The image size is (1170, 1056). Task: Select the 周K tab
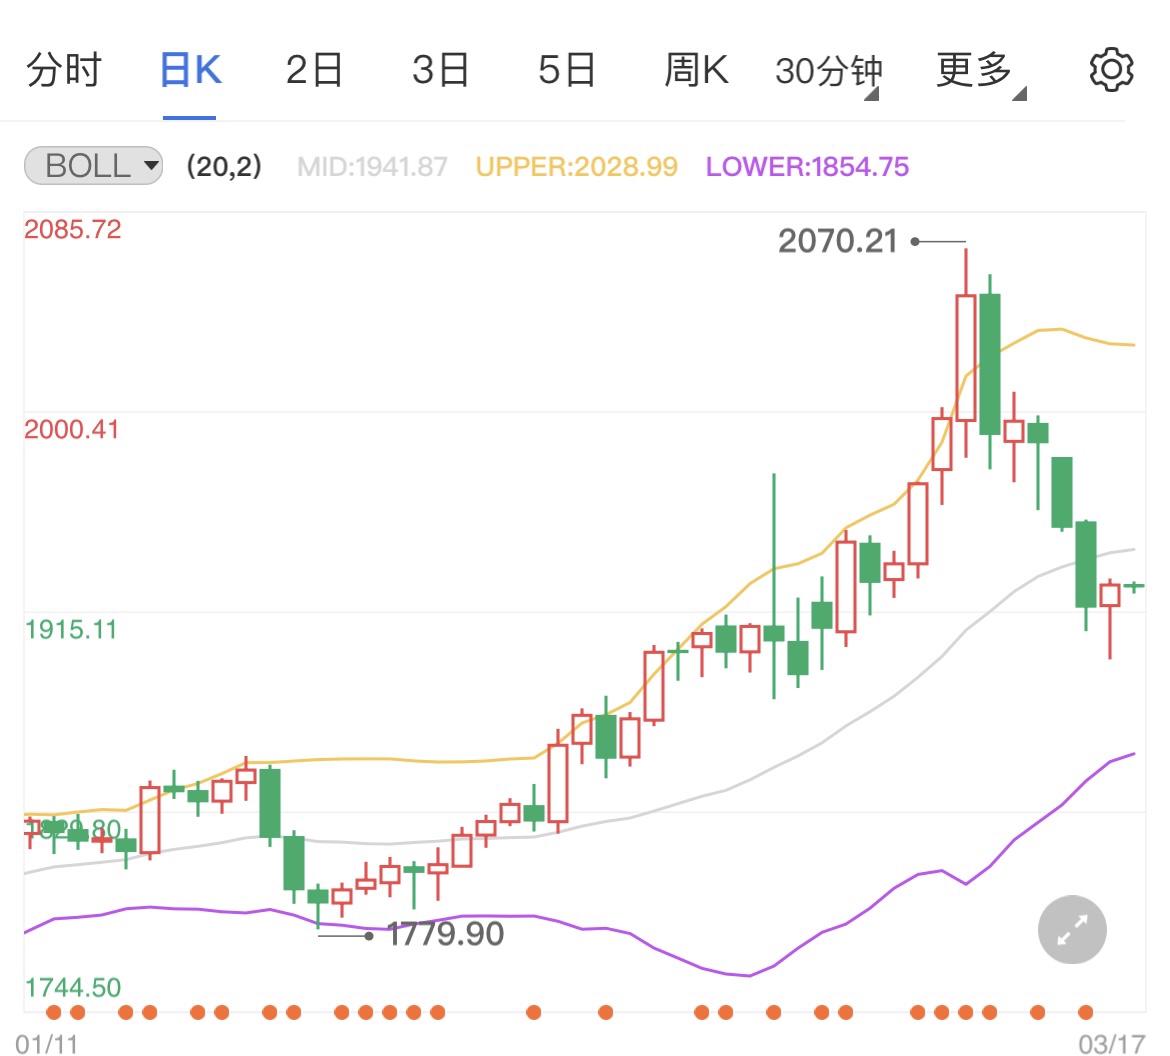[x=696, y=70]
